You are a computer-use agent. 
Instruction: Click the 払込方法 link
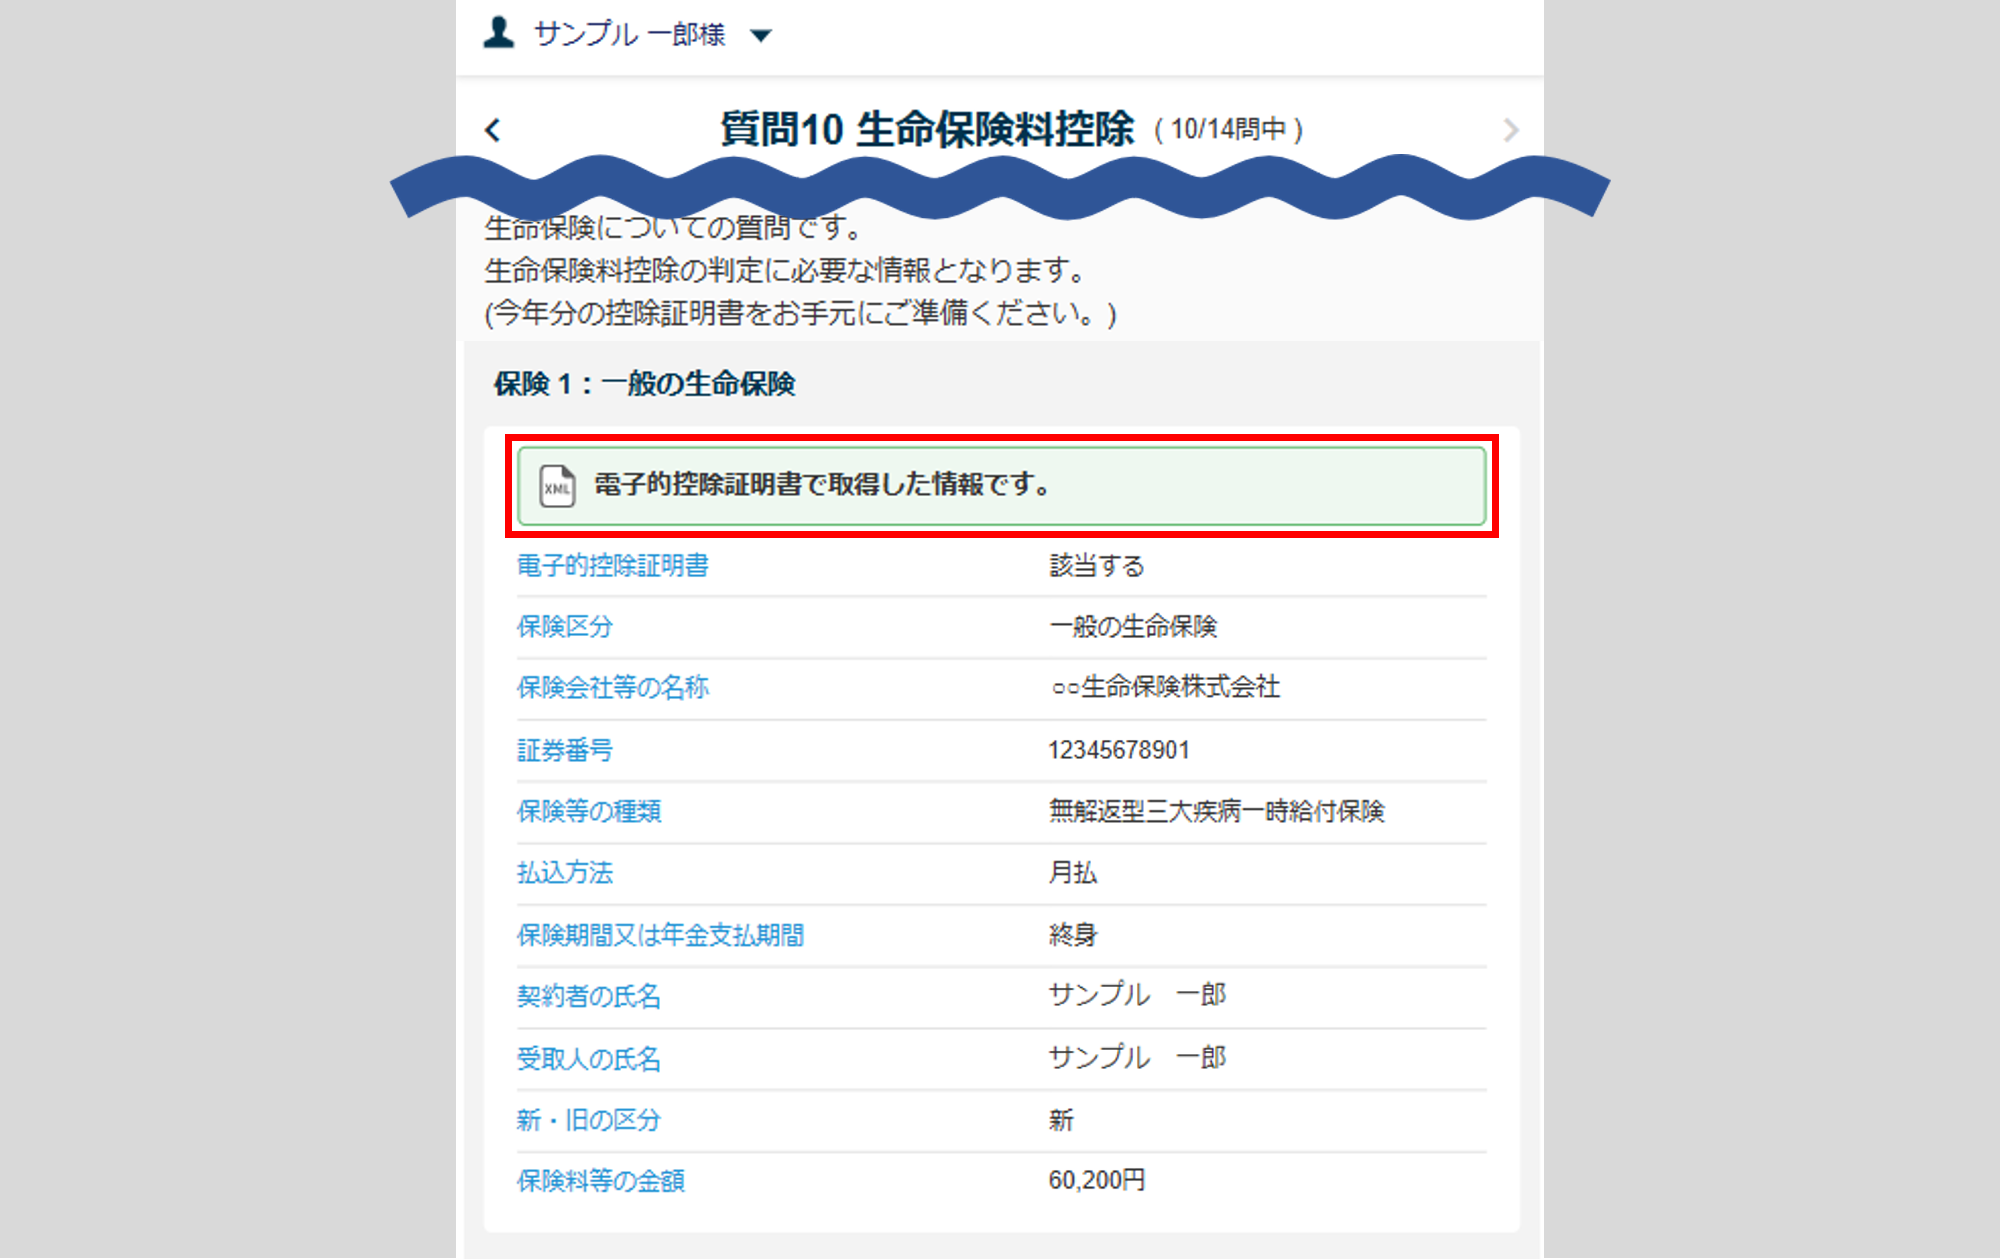tap(564, 873)
